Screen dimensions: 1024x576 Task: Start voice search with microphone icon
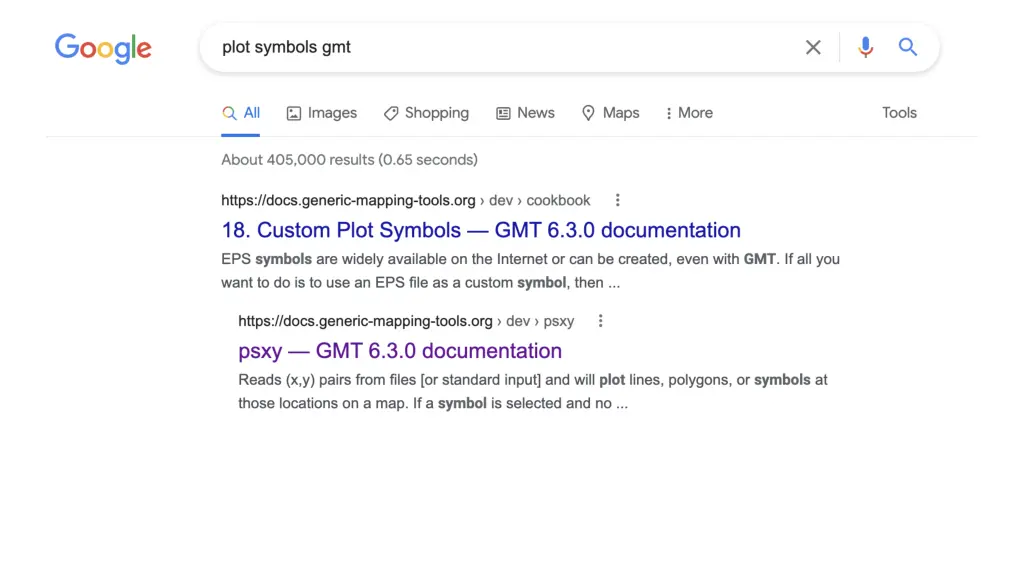(865, 47)
